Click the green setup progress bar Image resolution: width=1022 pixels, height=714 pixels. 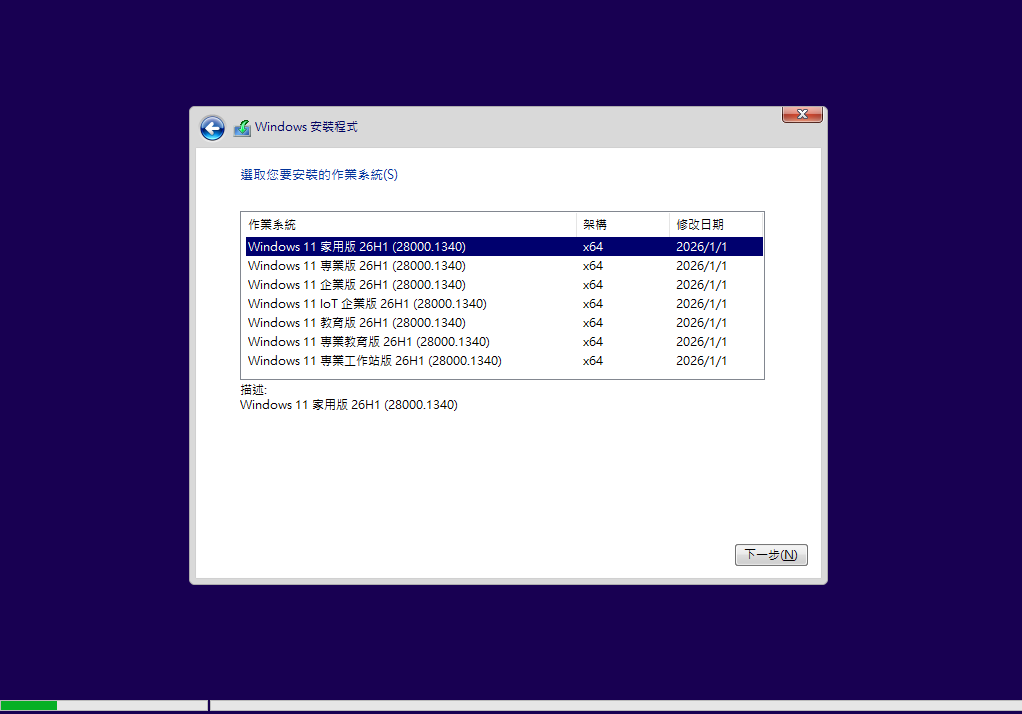click(x=29, y=706)
